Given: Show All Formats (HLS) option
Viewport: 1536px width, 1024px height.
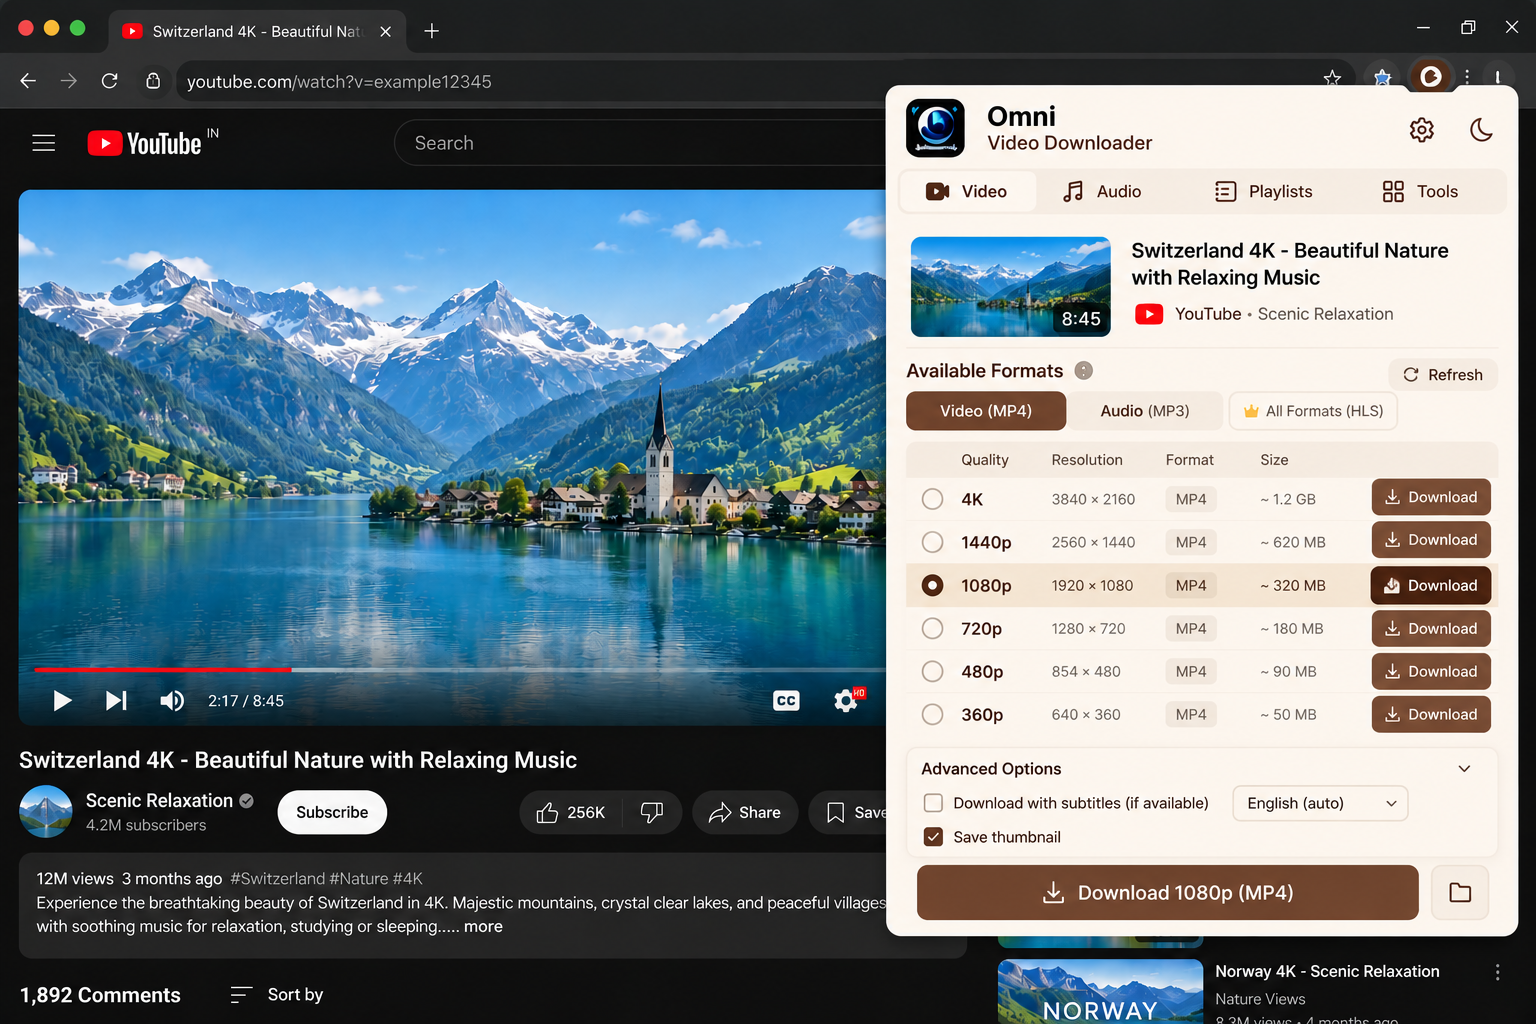Looking at the screenshot, I should tap(1313, 411).
